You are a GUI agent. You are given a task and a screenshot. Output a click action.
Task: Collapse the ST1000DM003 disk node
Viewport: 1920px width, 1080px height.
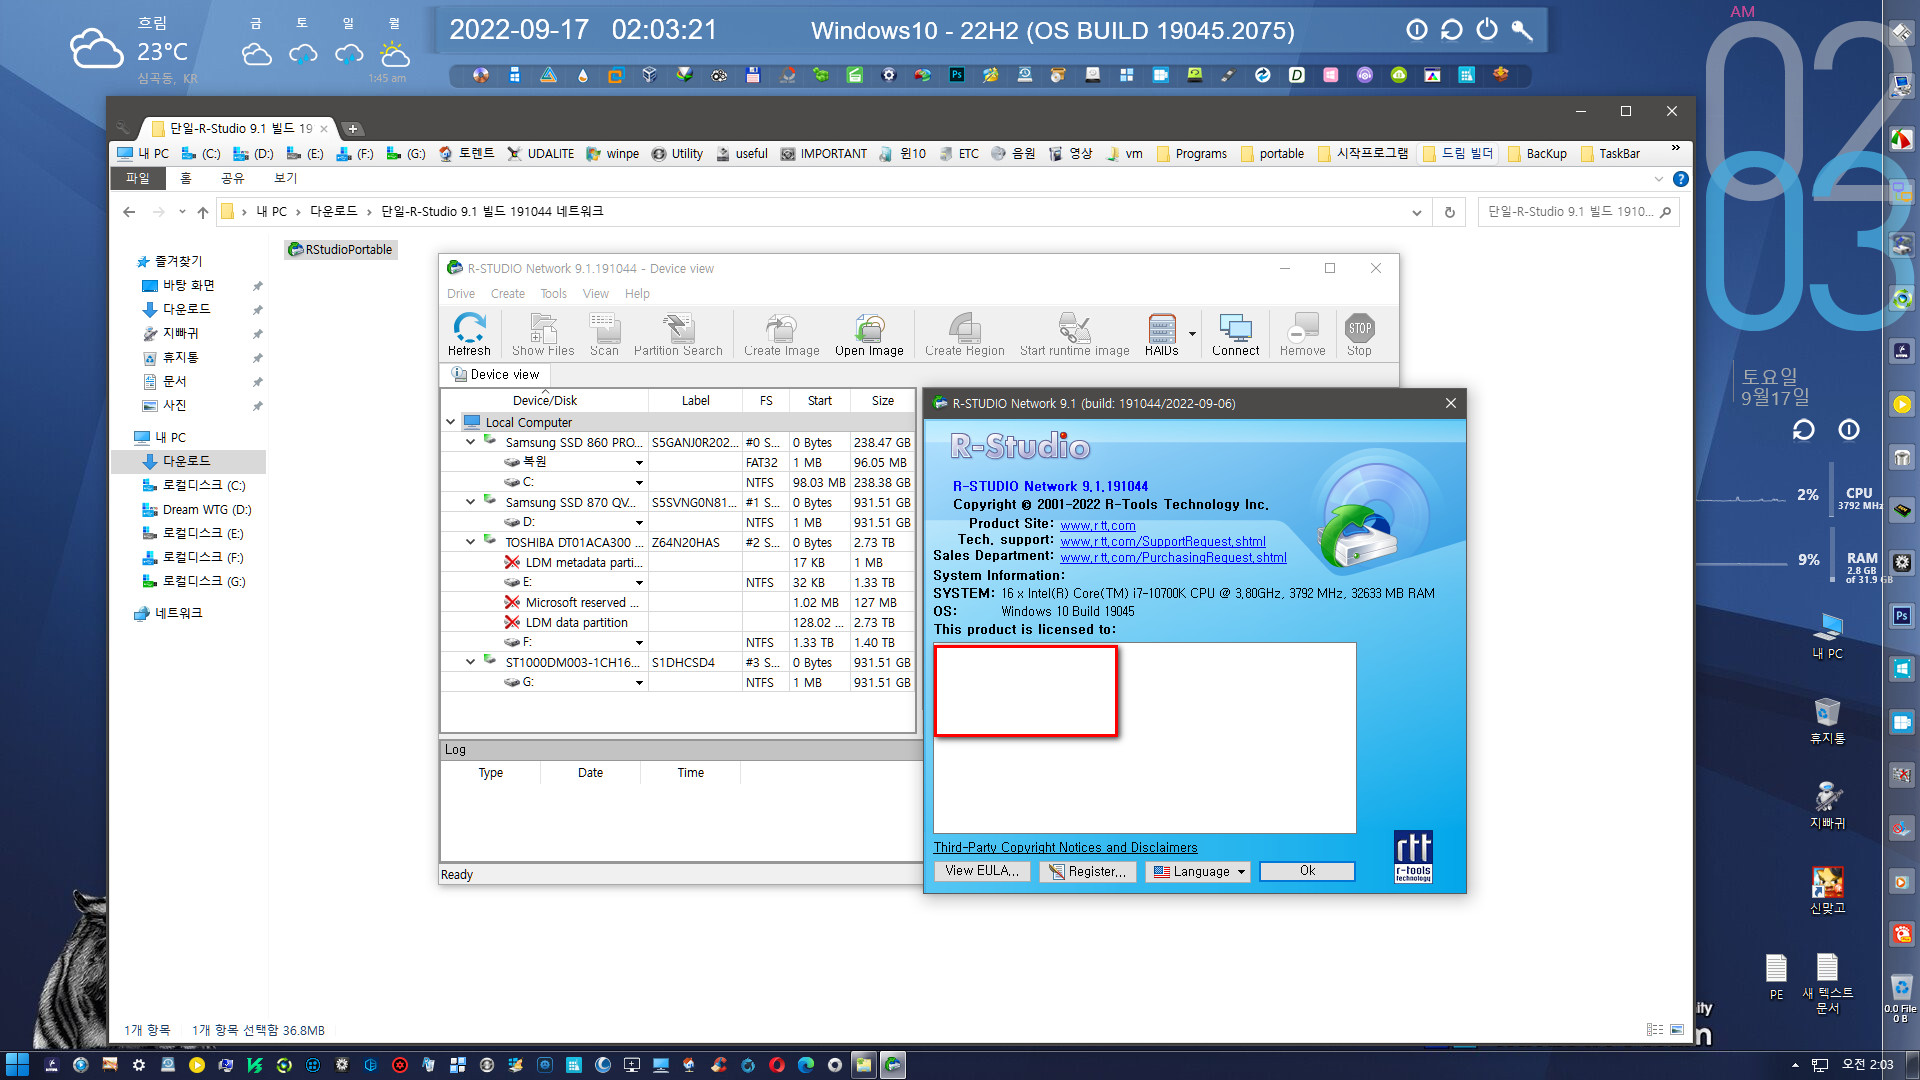470,662
